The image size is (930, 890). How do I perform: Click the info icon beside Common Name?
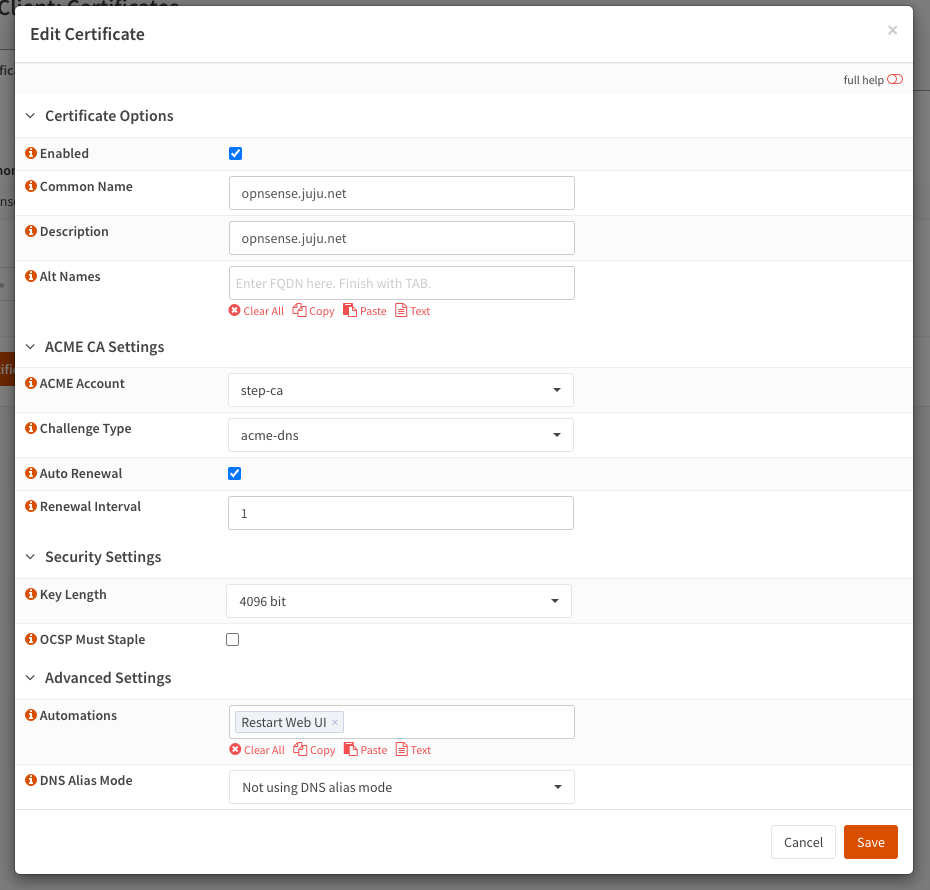(x=31, y=187)
